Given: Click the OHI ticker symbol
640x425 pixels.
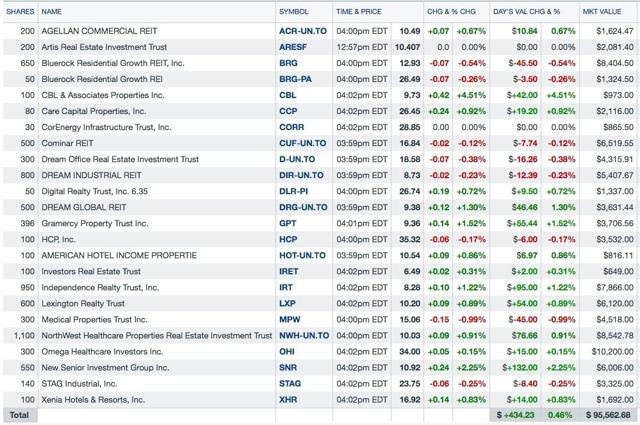Looking at the screenshot, I should (287, 352).
